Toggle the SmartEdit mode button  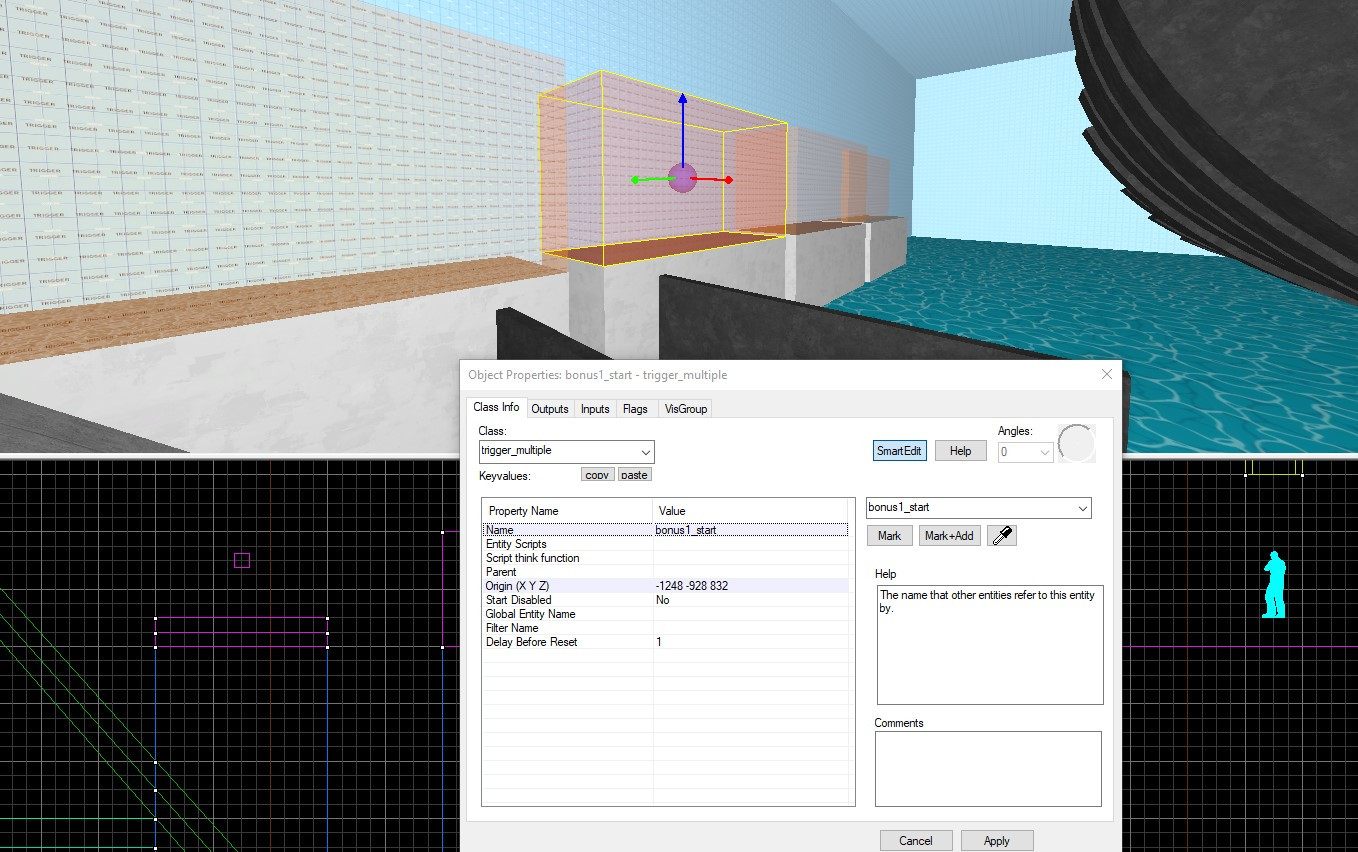[x=899, y=451]
